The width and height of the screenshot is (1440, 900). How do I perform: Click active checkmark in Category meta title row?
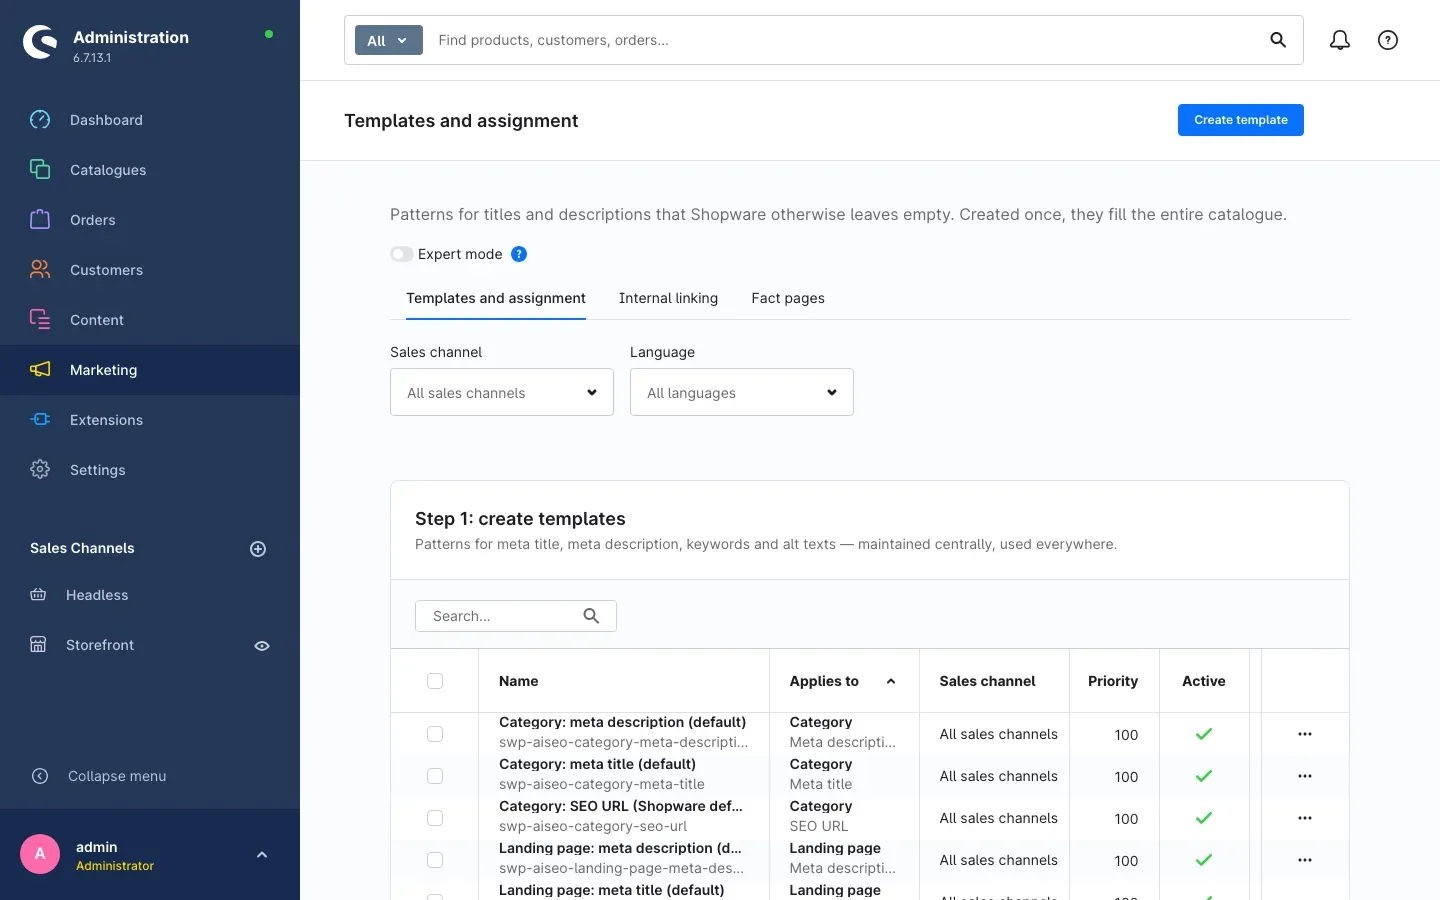click(1204, 776)
